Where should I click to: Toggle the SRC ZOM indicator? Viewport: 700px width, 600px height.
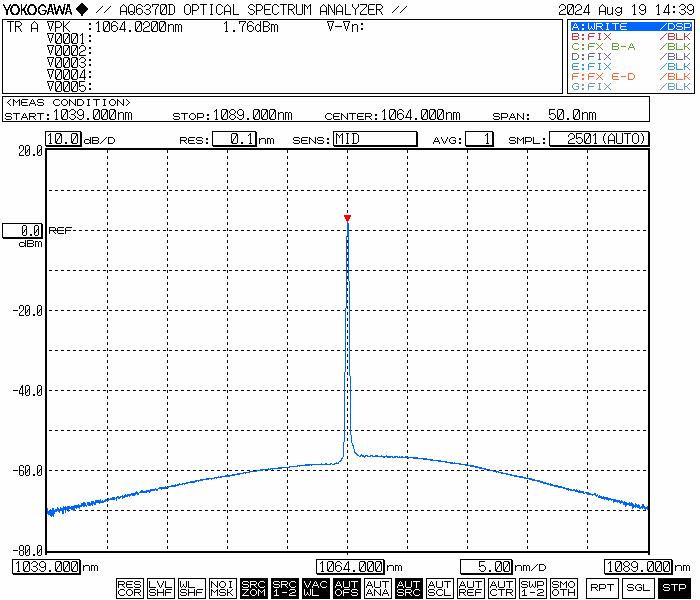(253, 588)
